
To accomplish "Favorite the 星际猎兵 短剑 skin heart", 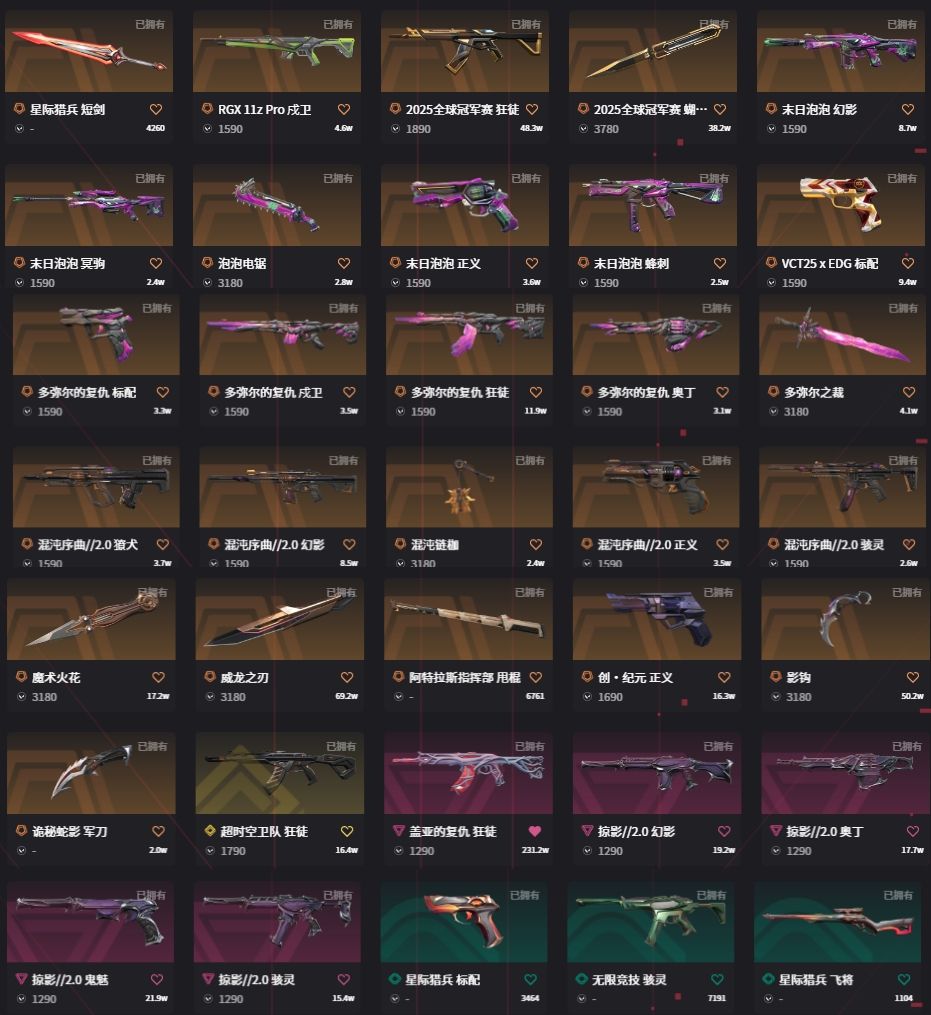I will pos(156,109).
